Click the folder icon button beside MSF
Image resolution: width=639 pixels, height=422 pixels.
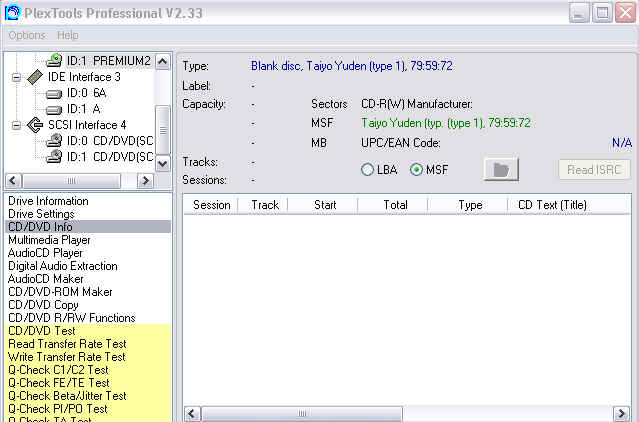pos(501,169)
